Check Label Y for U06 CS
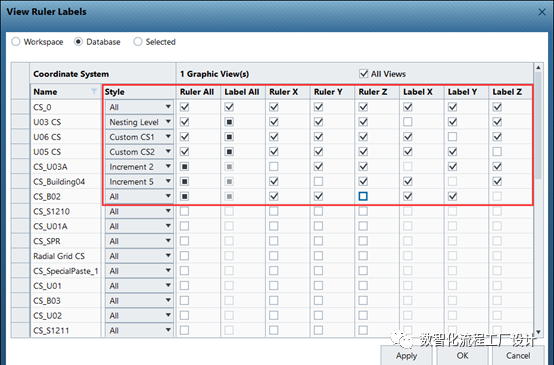The width and height of the screenshot is (554, 365). click(x=453, y=137)
